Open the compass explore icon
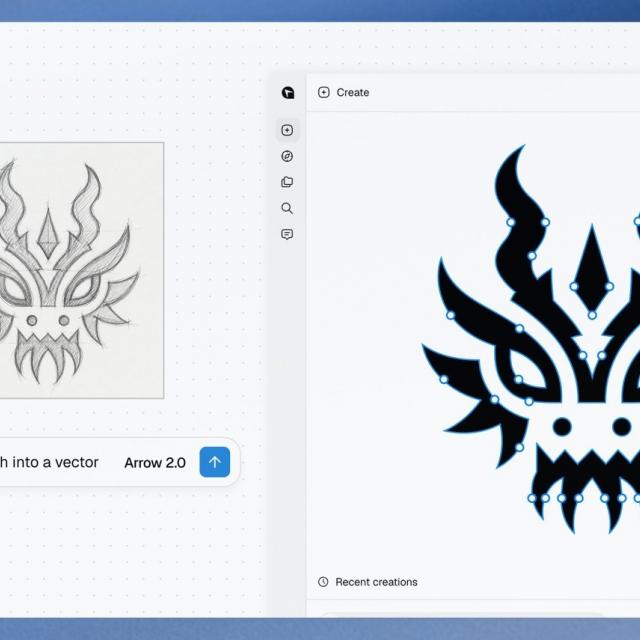The height and width of the screenshot is (640, 640). pyautogui.click(x=287, y=156)
